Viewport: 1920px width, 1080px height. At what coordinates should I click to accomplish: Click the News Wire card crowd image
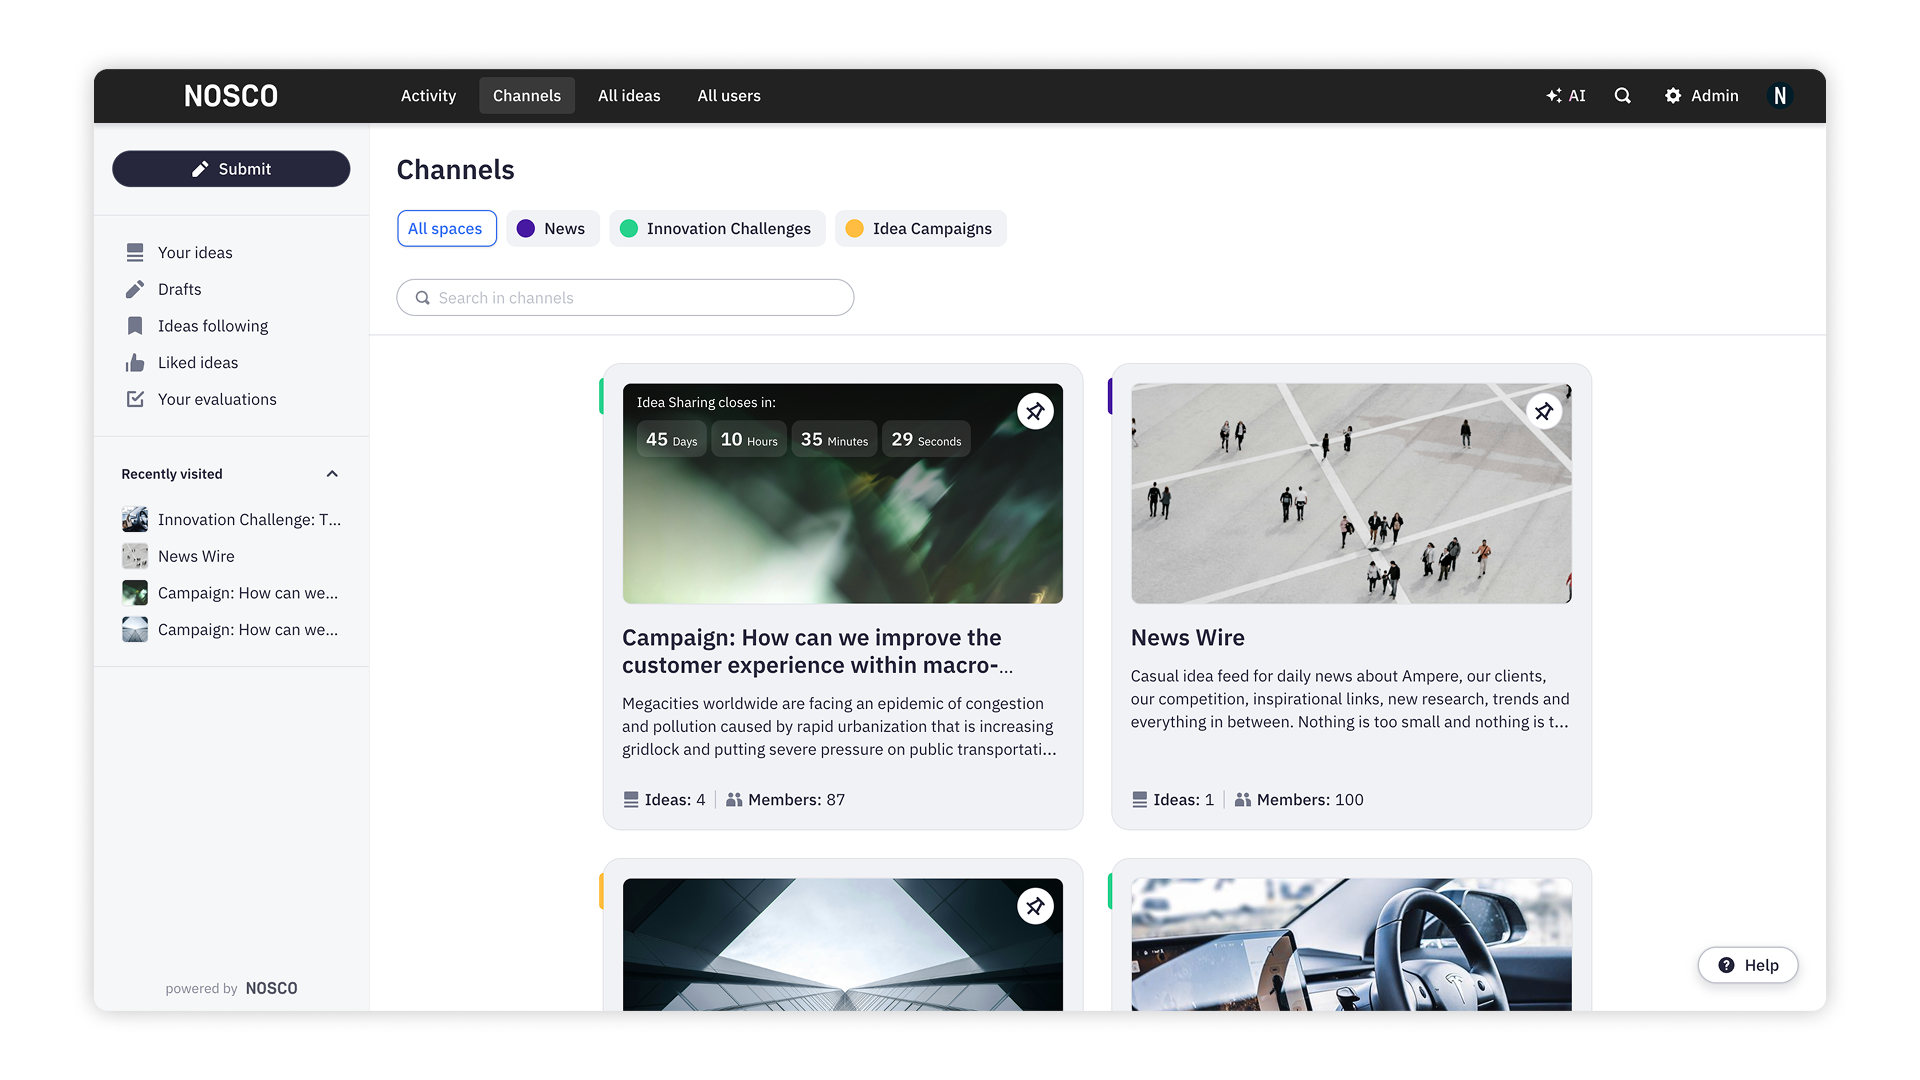click(1351, 494)
